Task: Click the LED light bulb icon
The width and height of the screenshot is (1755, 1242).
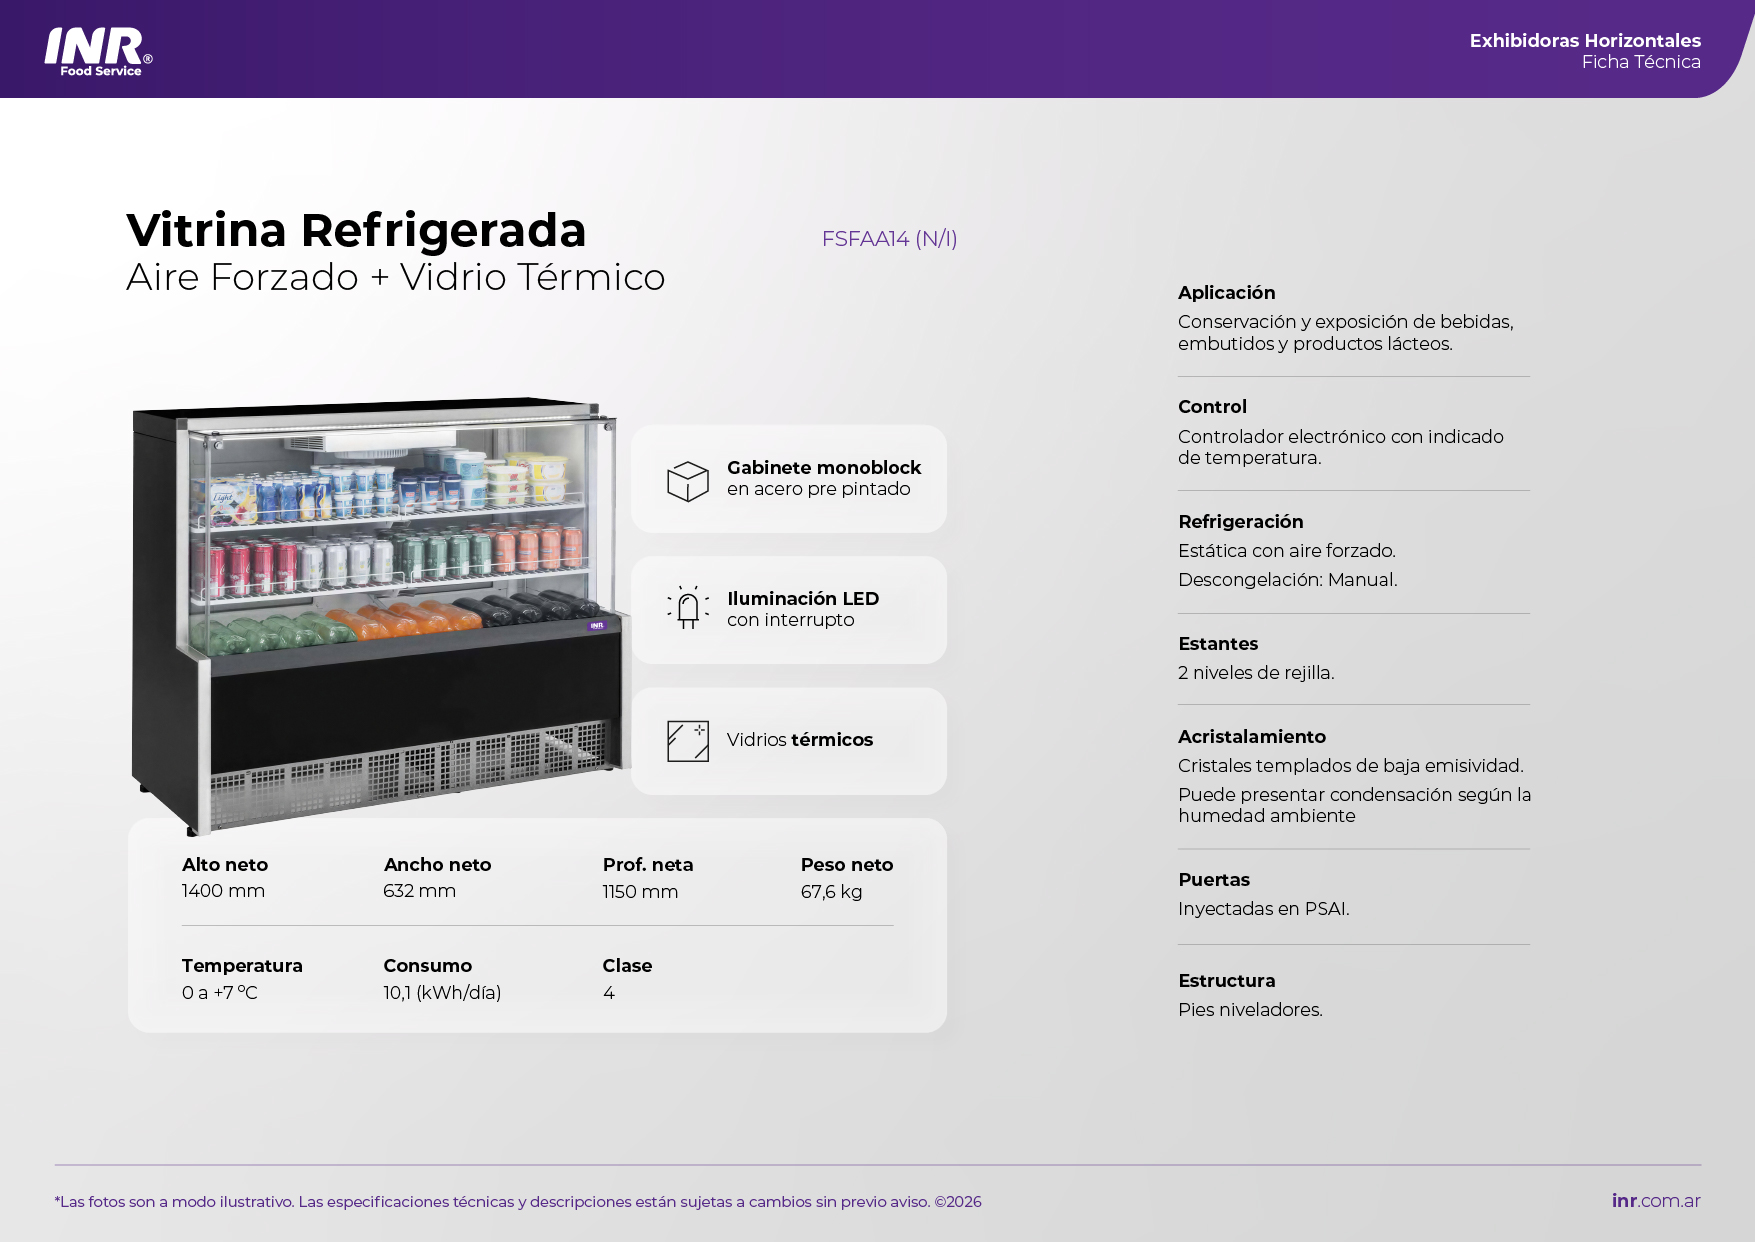Action: coord(687,608)
